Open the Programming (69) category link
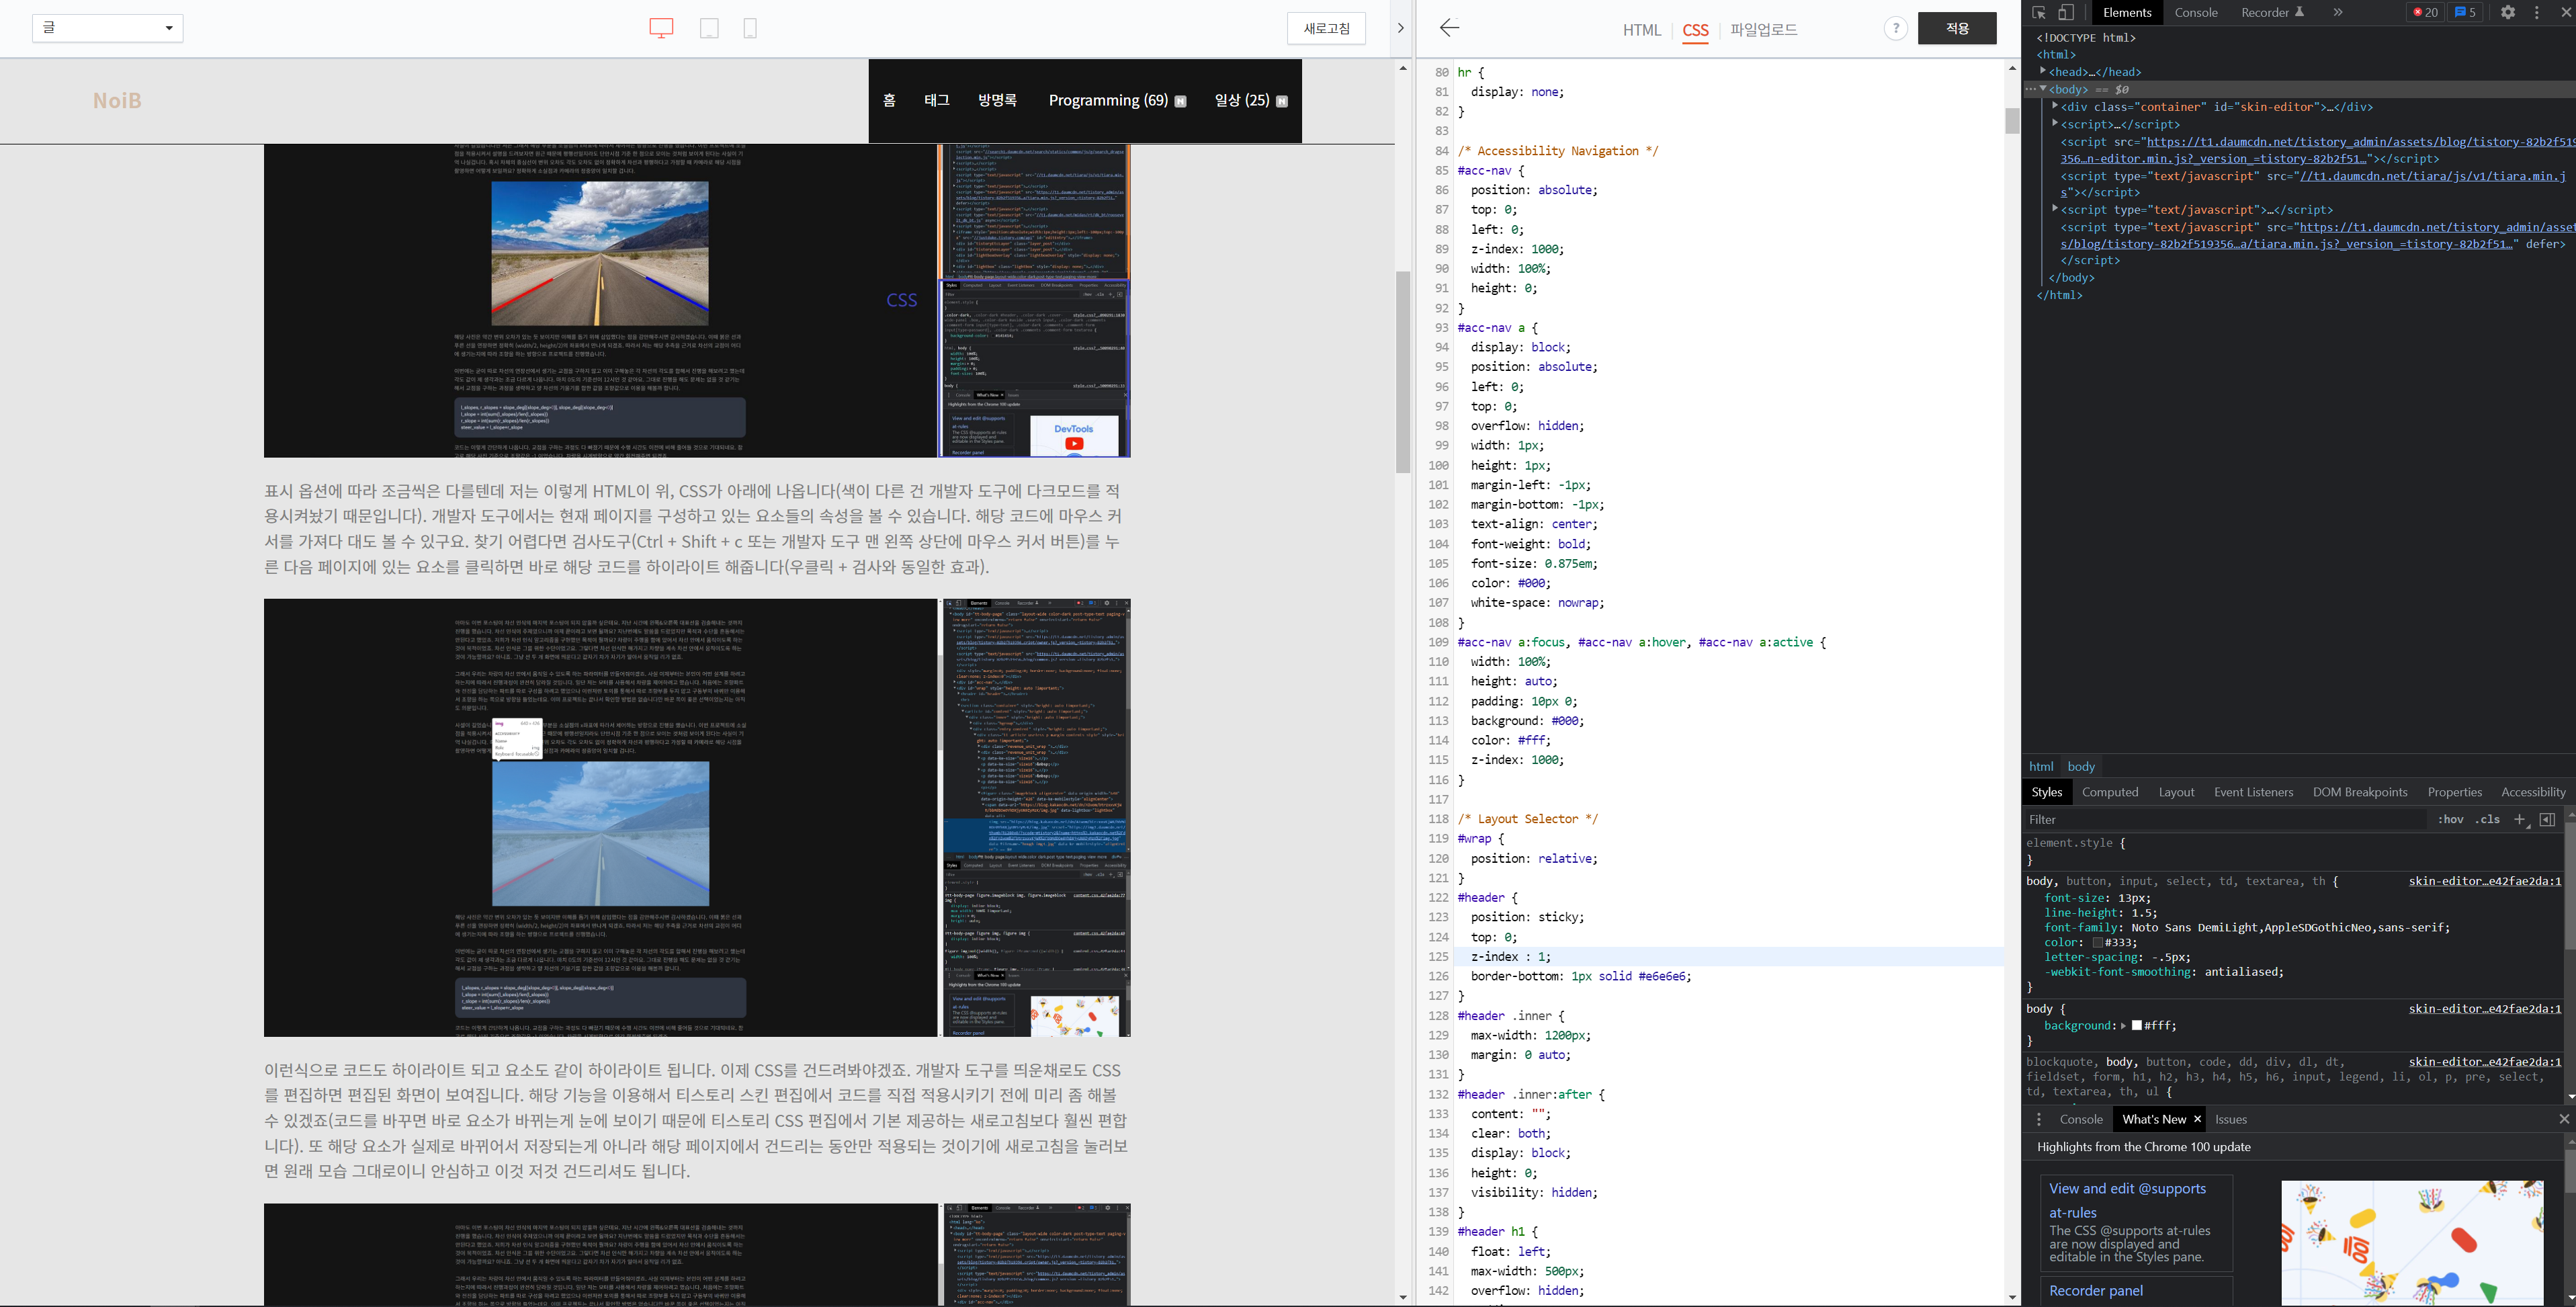 pyautogui.click(x=1108, y=101)
